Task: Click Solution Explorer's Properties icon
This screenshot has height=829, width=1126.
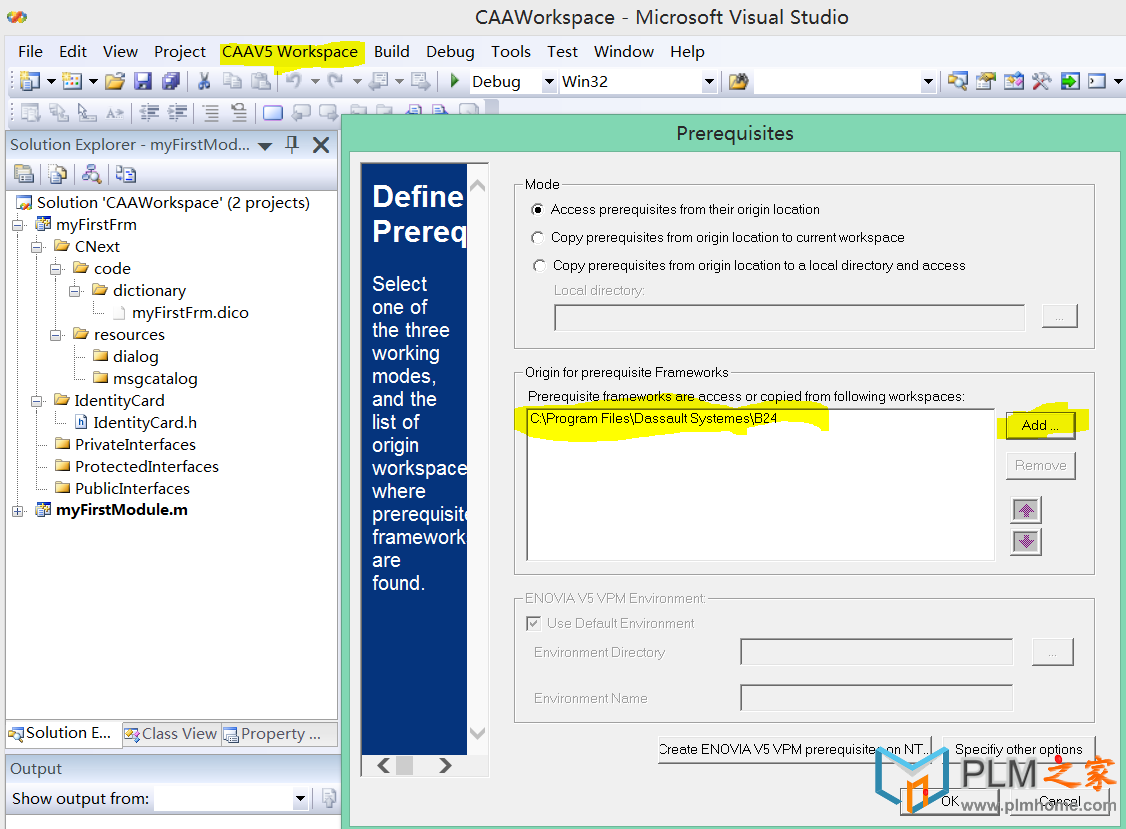Action: click(24, 174)
